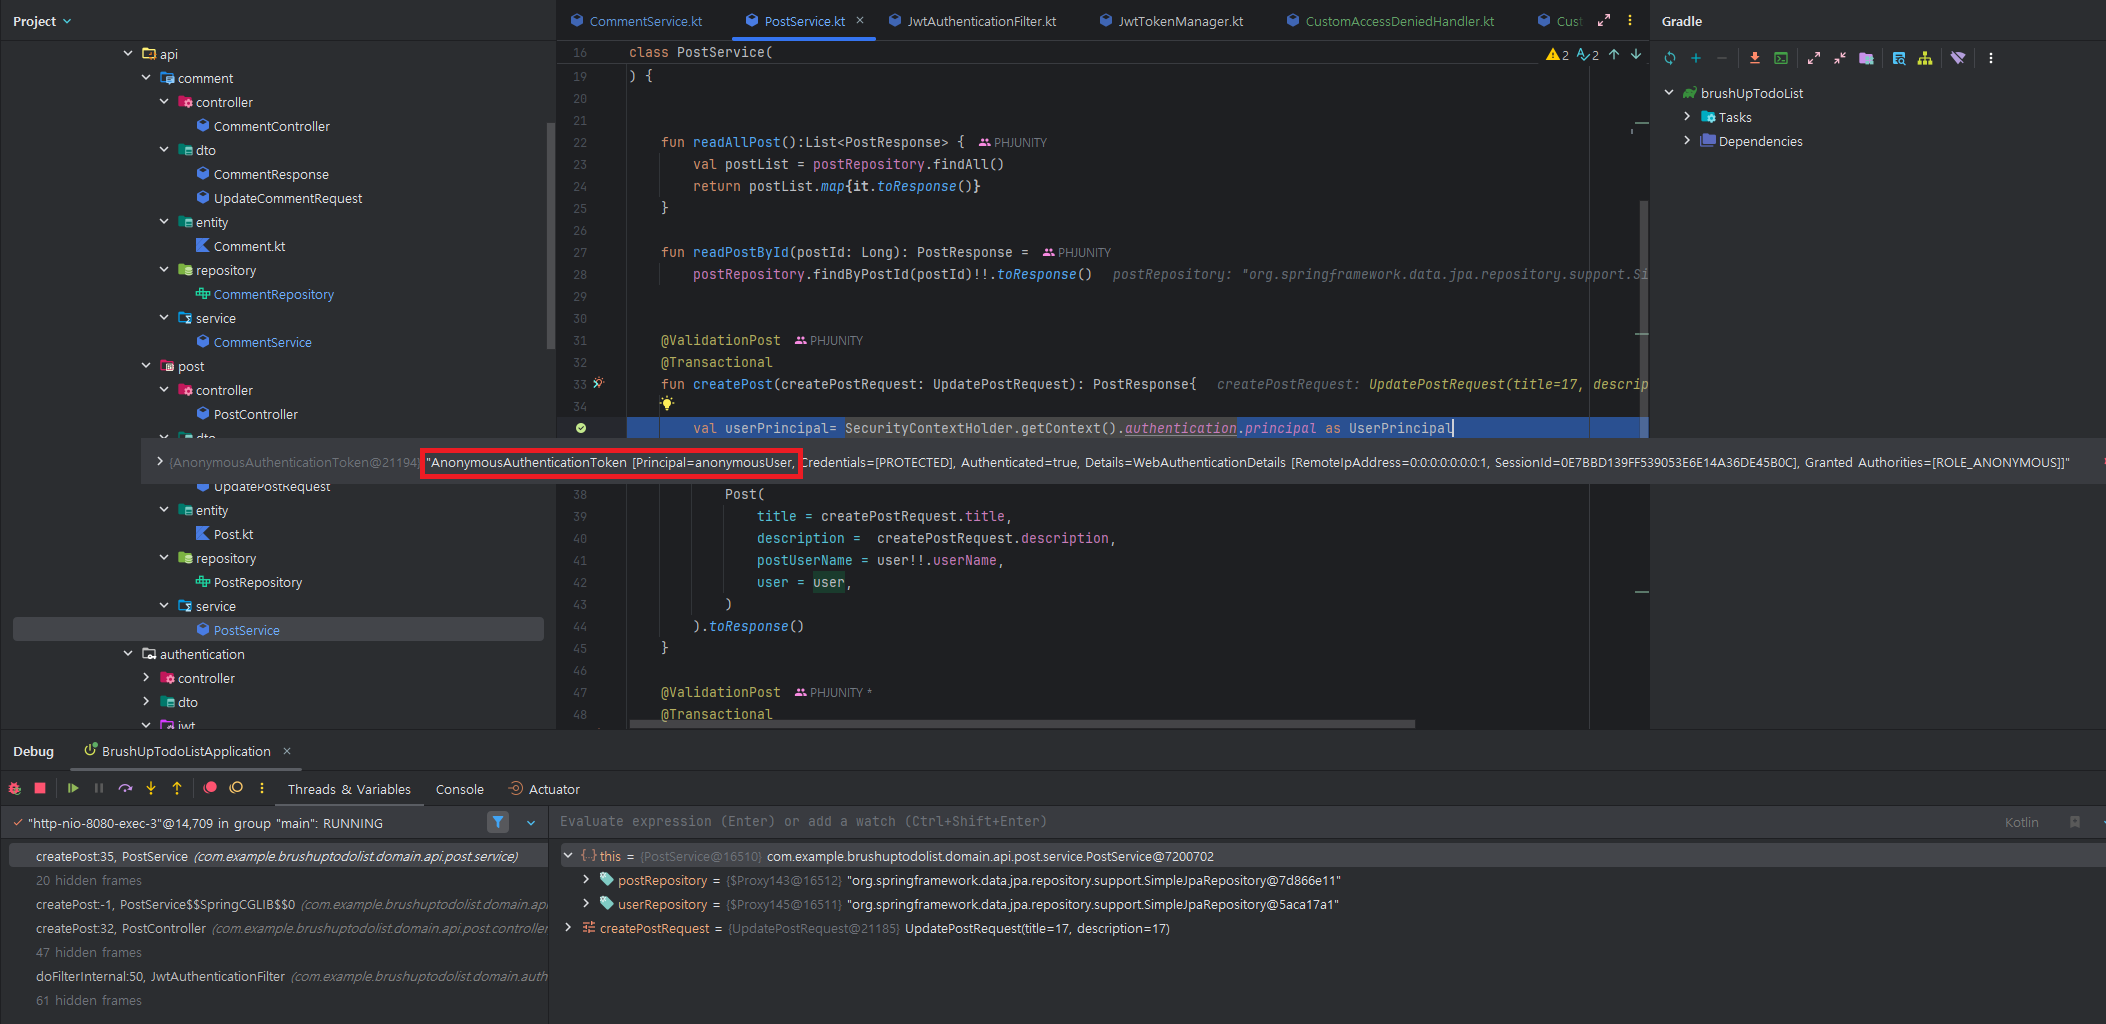Step out of the current method
2106x1024 pixels.
click(177, 788)
